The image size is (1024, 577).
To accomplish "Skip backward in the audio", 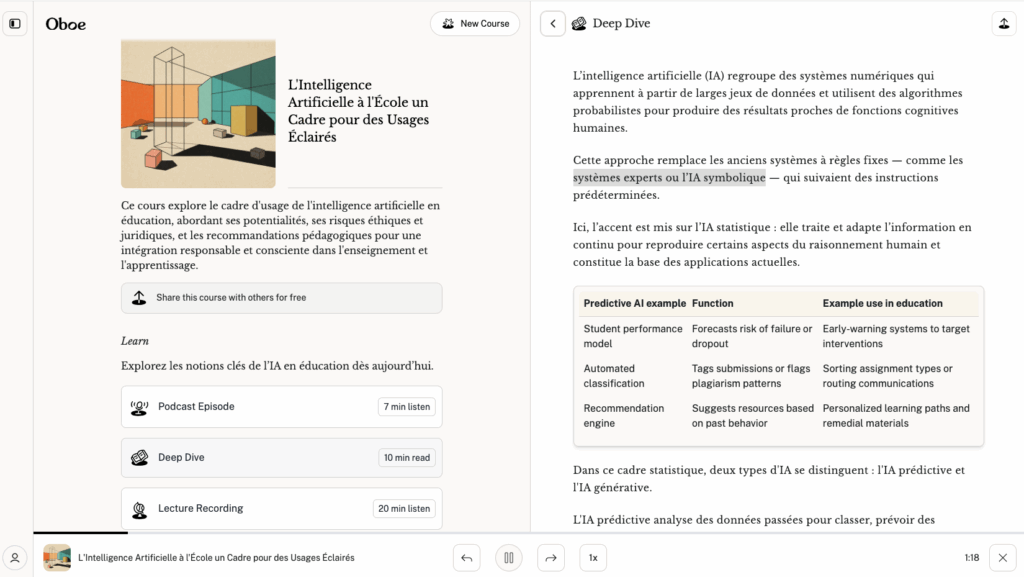I will click(x=466, y=558).
